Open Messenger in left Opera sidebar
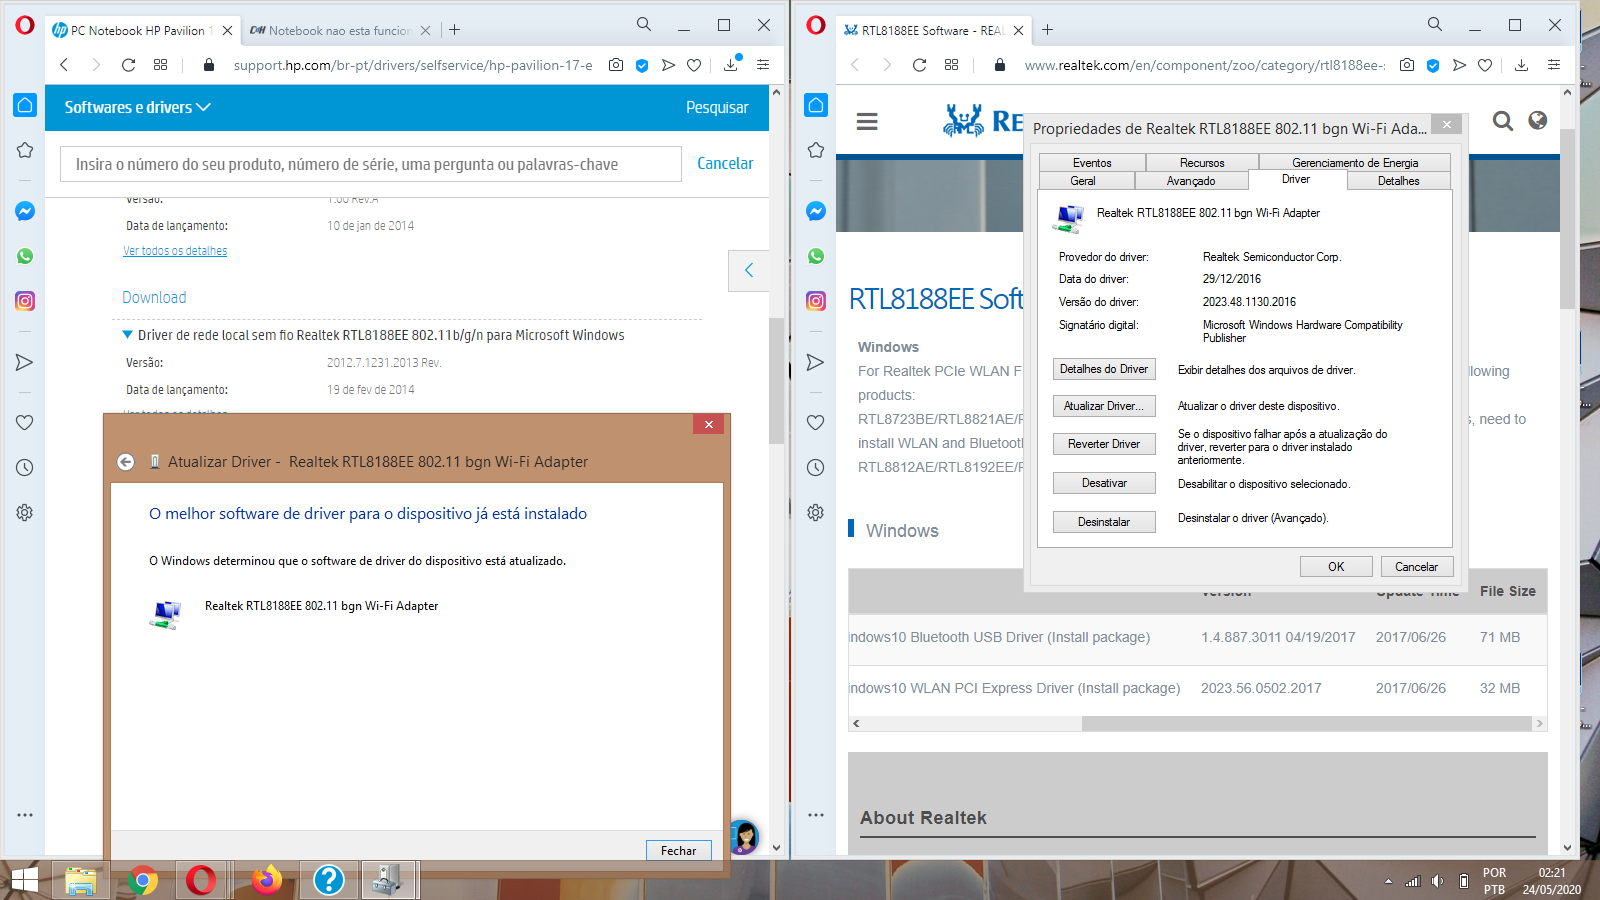1600x900 pixels. coord(25,211)
